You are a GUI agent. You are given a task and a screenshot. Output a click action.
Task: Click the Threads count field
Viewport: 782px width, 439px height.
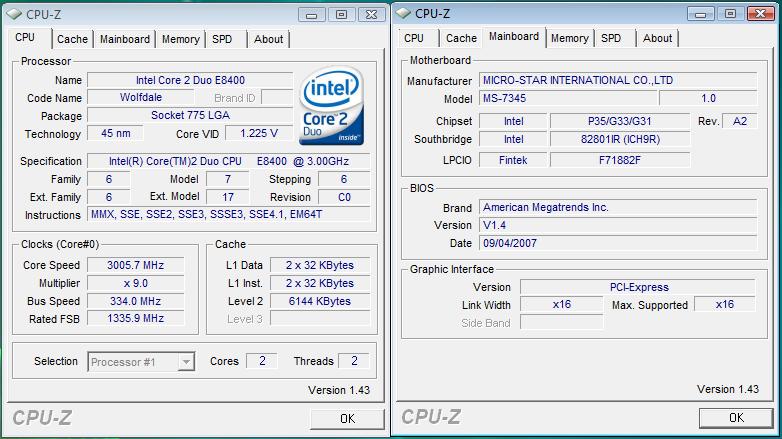(x=354, y=361)
